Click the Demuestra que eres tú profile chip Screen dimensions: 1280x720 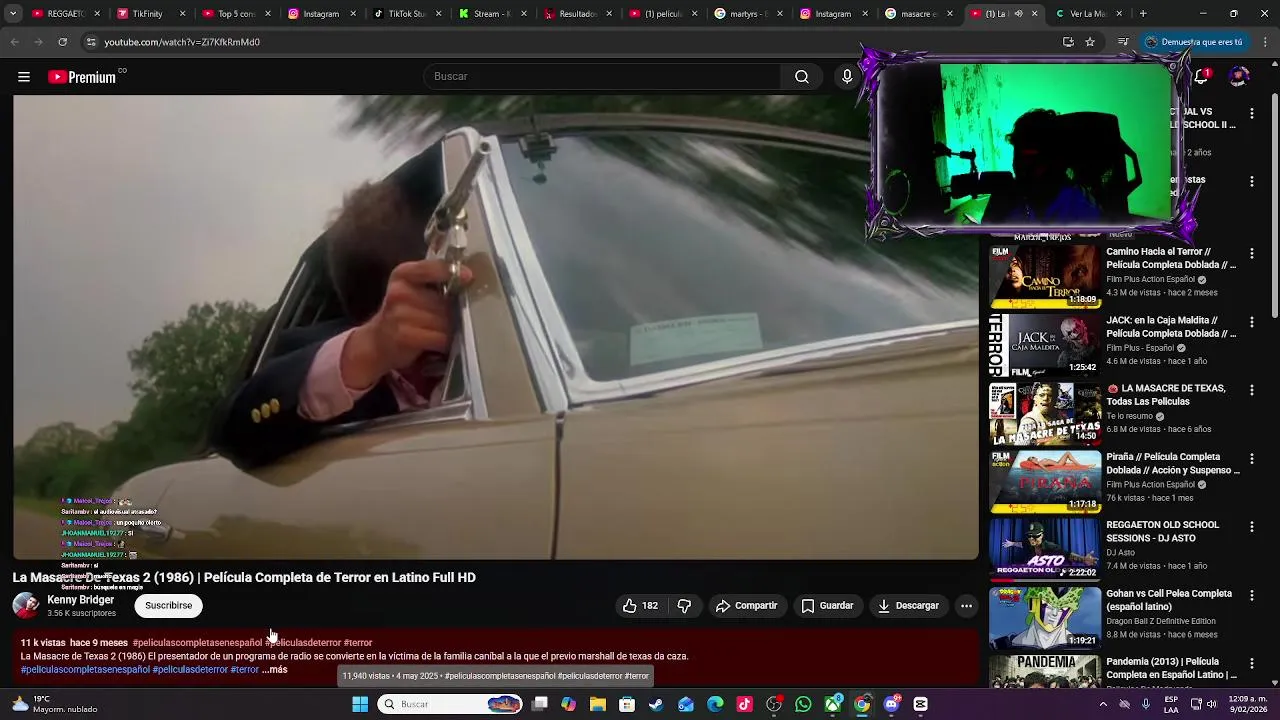coord(1194,42)
